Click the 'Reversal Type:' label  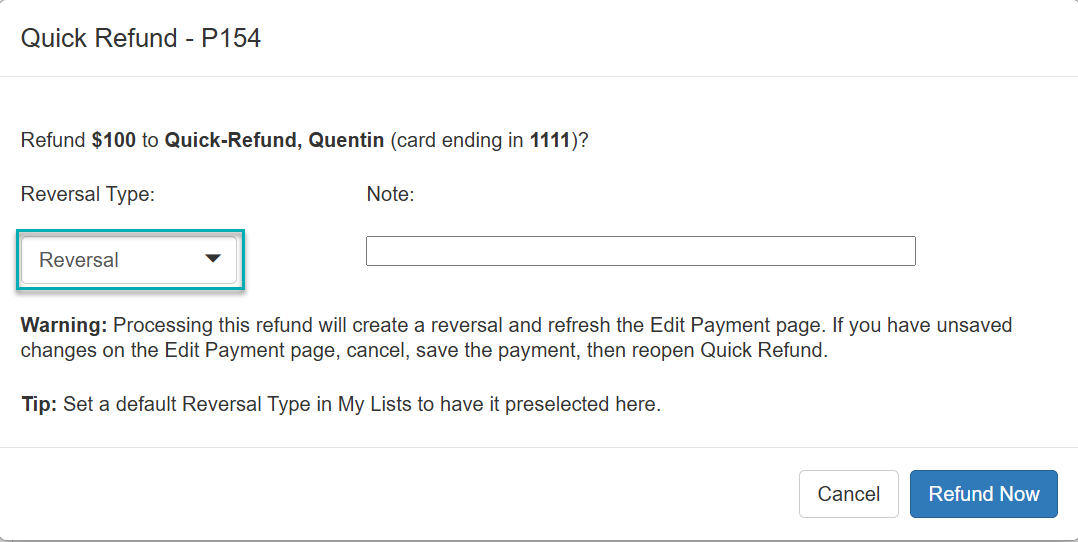(88, 194)
